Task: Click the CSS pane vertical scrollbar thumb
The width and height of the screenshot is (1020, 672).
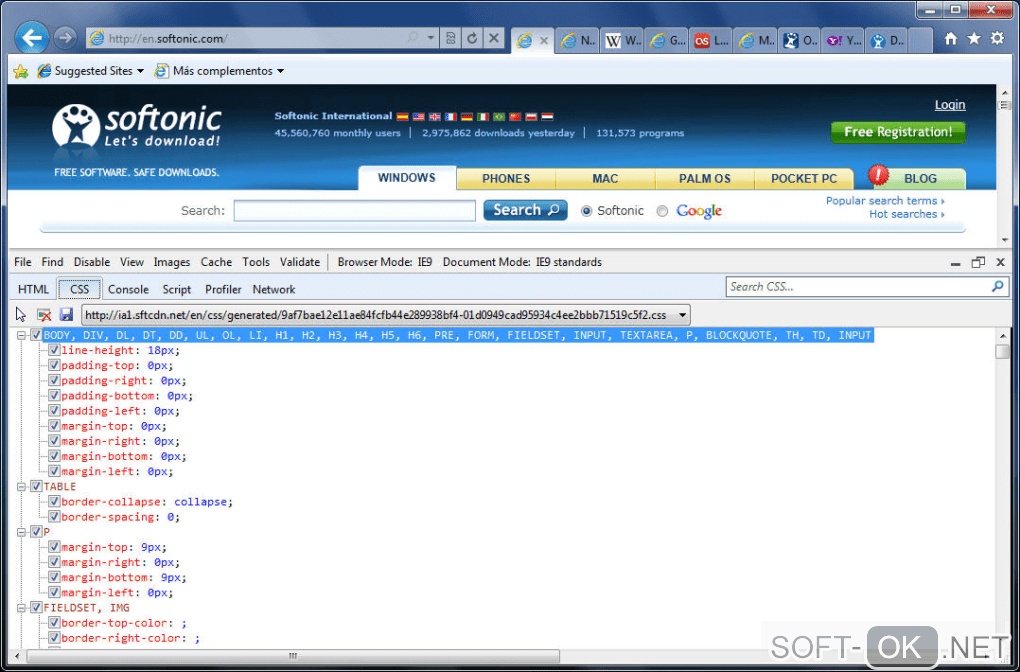Action: 1002,351
